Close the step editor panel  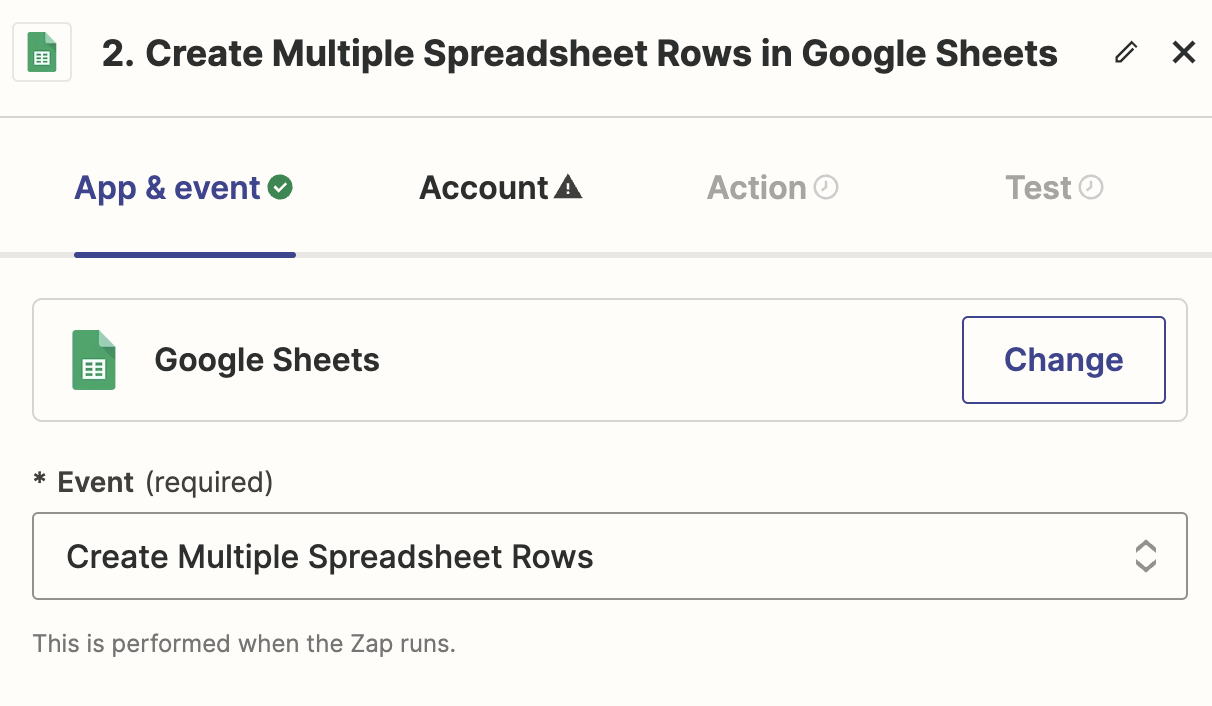(x=1184, y=53)
